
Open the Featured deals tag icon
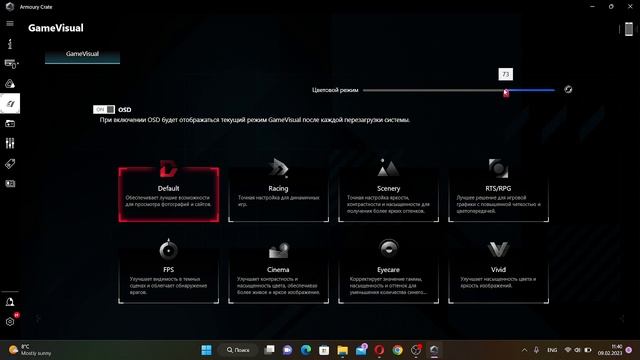[10, 164]
